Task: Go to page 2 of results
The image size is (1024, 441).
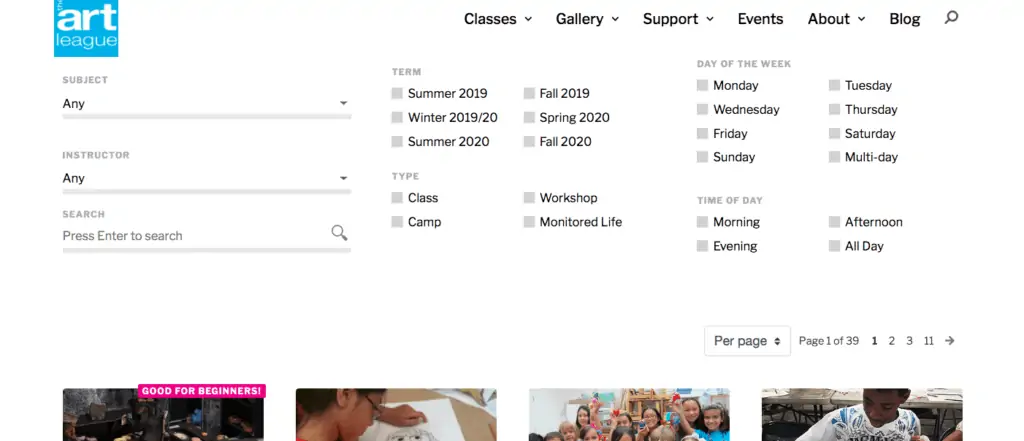Action: pyautogui.click(x=891, y=340)
